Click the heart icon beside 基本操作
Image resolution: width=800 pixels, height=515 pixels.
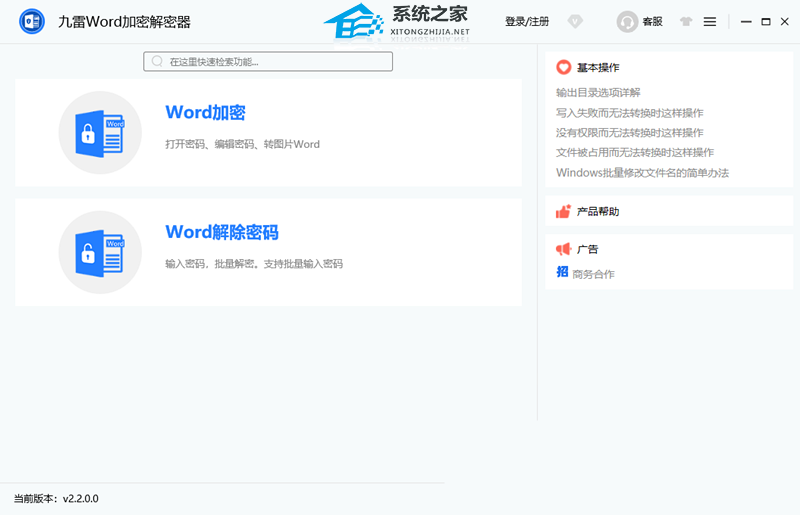click(564, 68)
